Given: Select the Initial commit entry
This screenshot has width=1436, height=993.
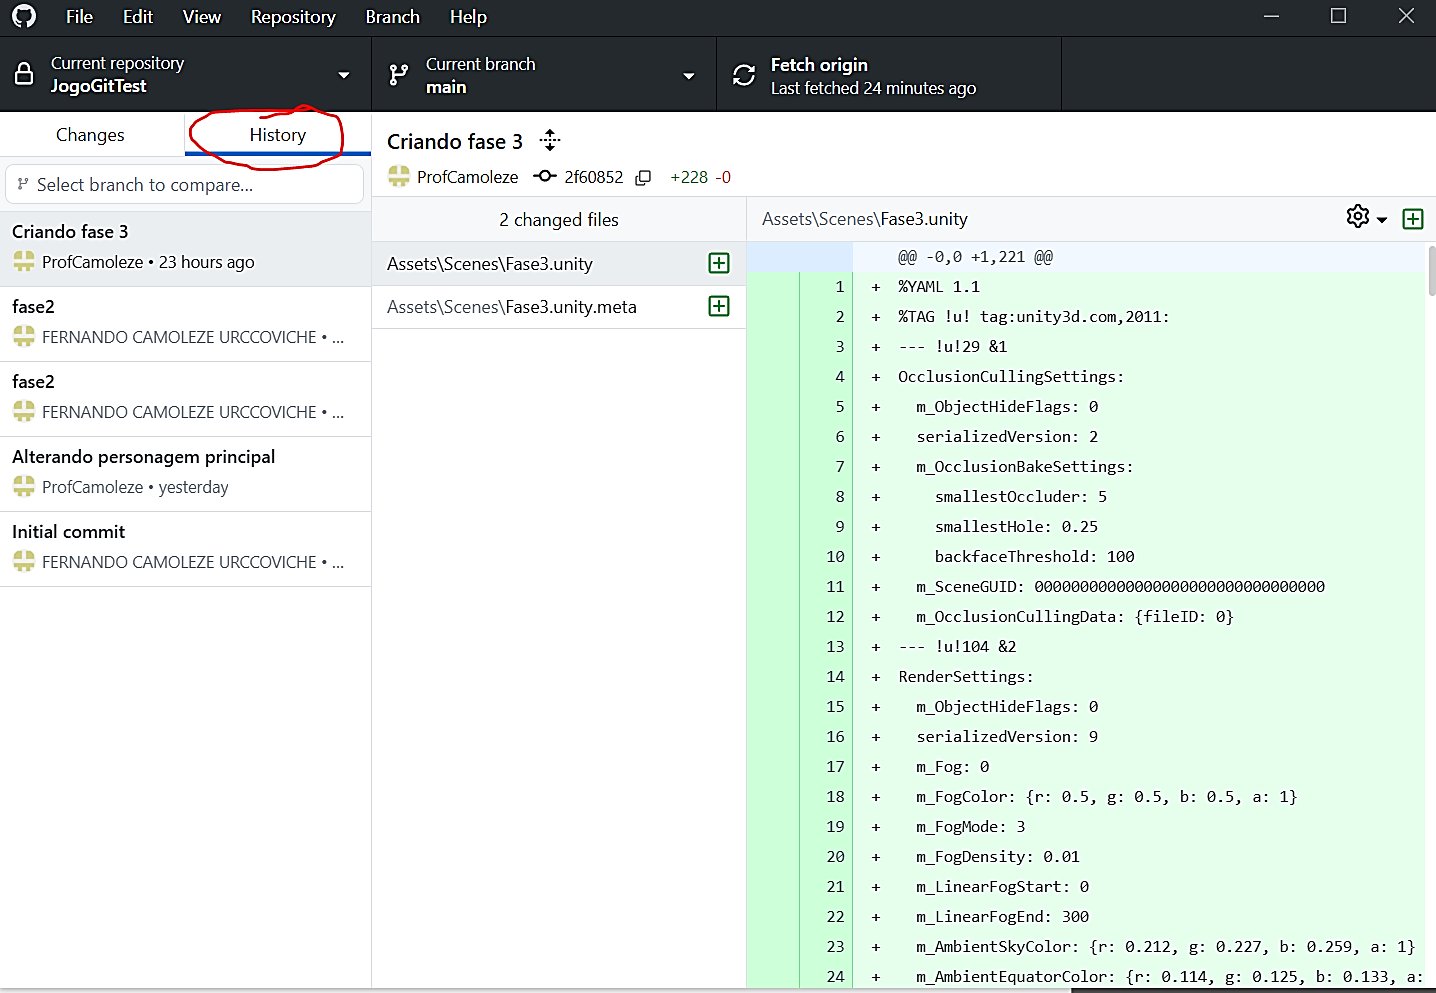Looking at the screenshot, I should click(185, 548).
